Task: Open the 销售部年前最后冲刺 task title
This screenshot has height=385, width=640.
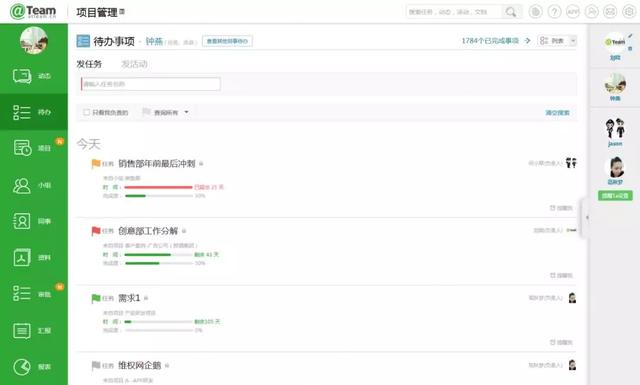Action: click(157, 164)
